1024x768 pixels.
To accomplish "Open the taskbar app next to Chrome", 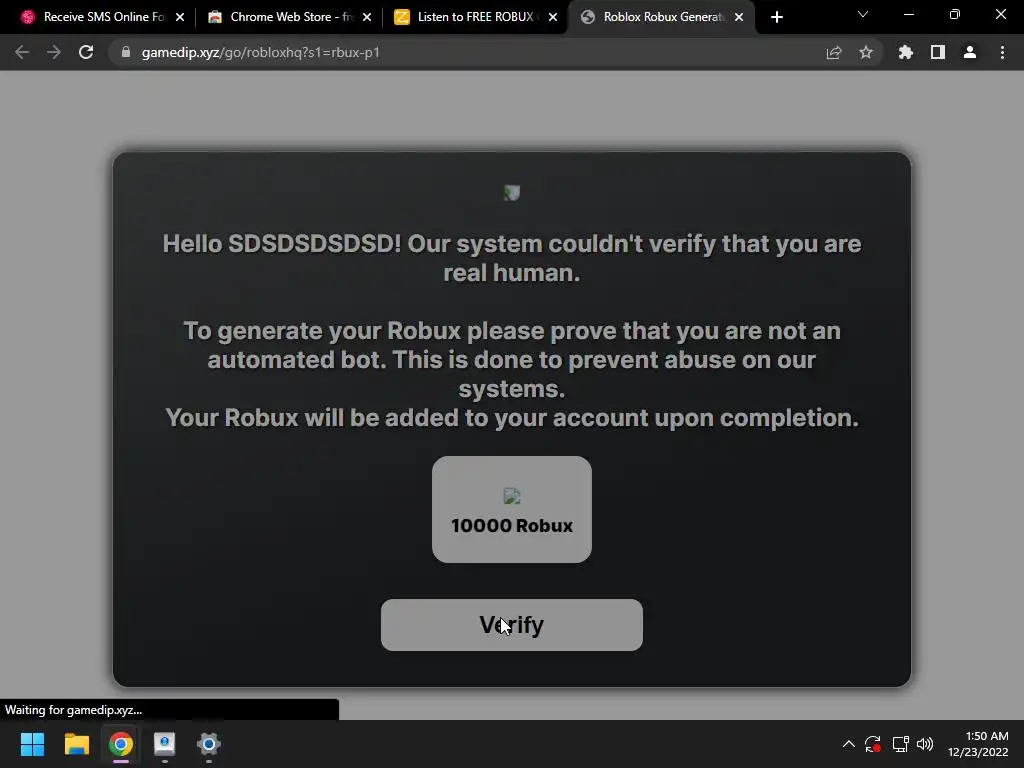I will pos(165,744).
